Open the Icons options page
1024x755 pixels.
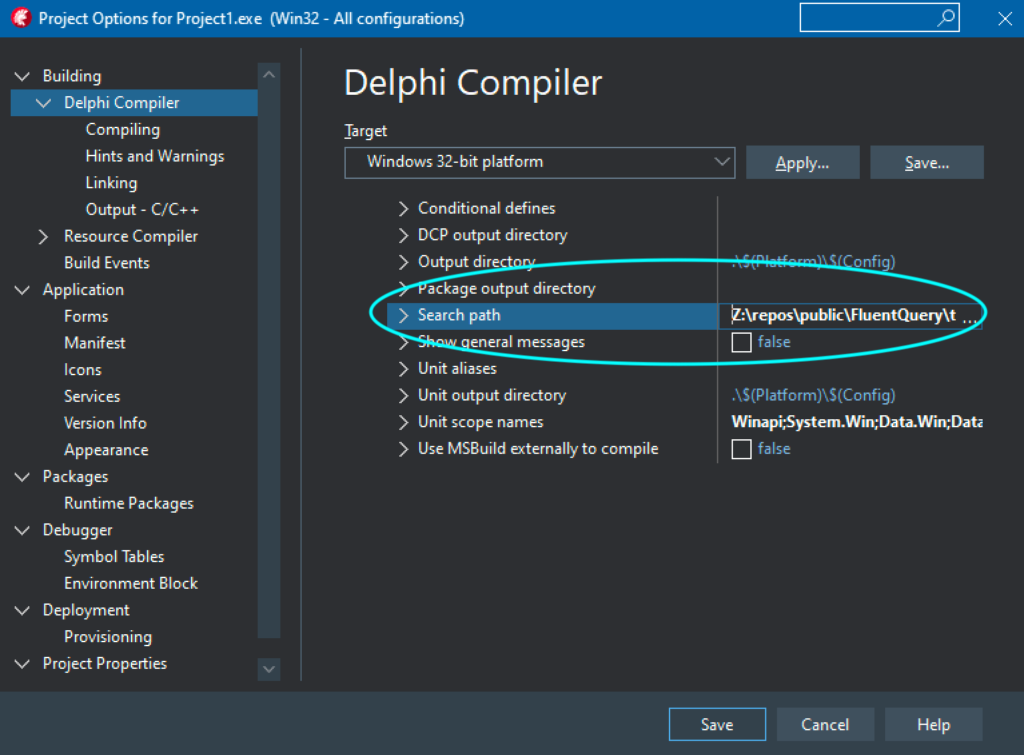(82, 370)
